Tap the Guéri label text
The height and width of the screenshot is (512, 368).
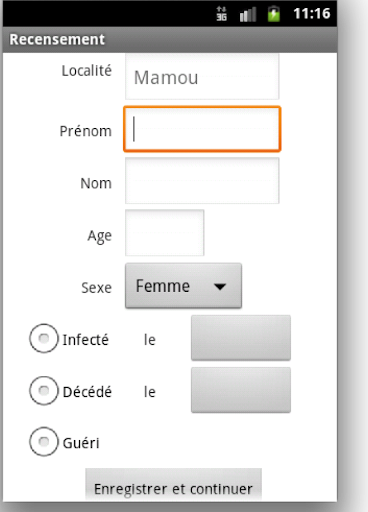[81, 443]
